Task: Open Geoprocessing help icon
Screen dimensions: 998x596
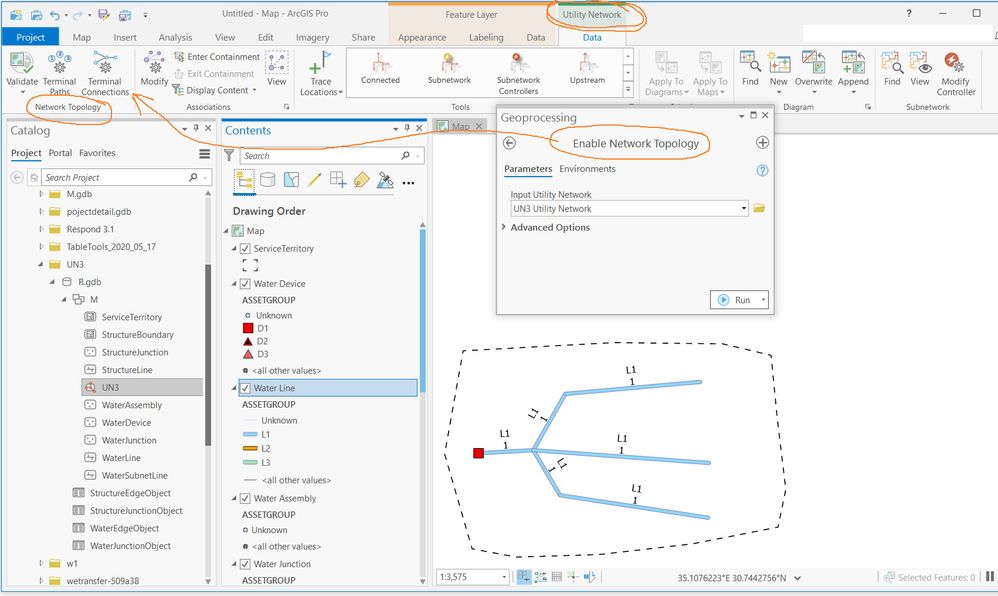Action: coord(762,171)
